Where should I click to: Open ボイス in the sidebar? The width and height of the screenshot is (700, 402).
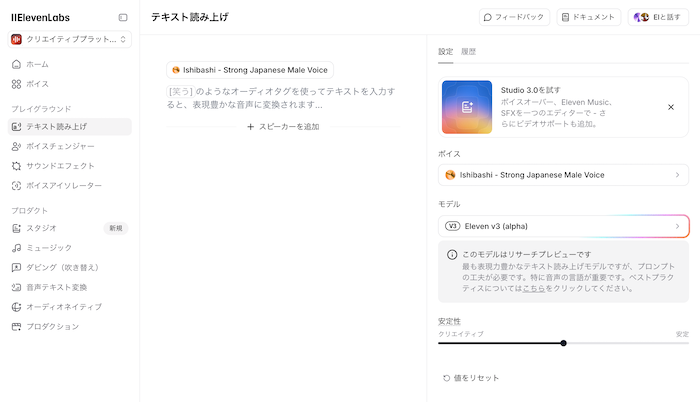(36, 84)
